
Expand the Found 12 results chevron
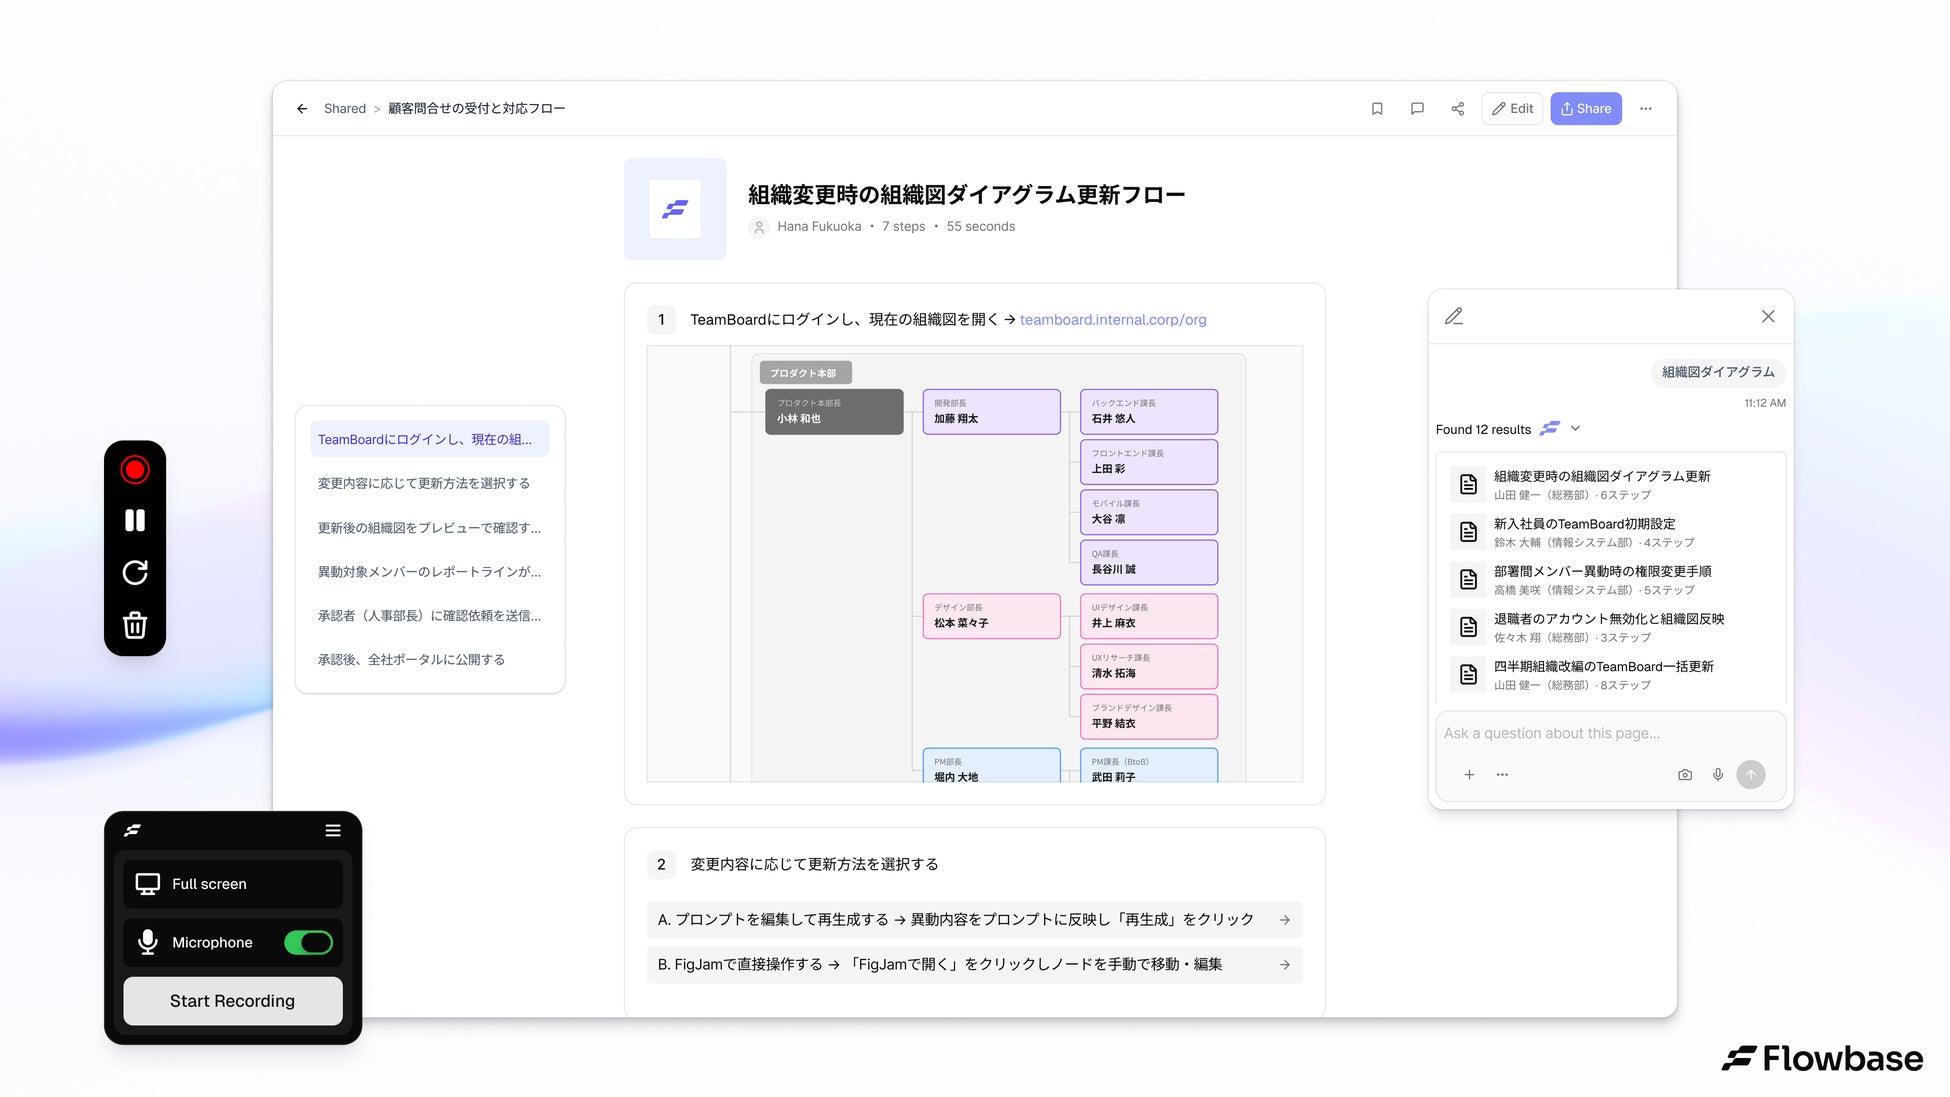coord(1575,428)
